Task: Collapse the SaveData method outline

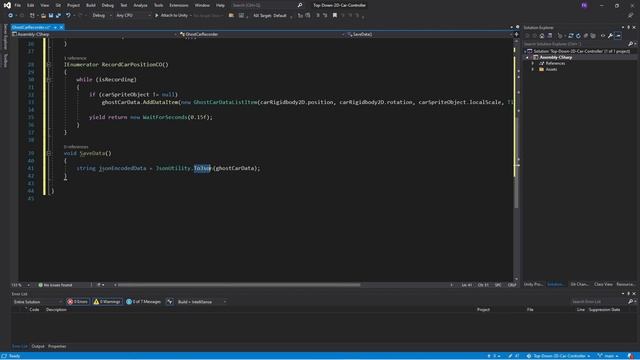Action: click(x=49, y=153)
